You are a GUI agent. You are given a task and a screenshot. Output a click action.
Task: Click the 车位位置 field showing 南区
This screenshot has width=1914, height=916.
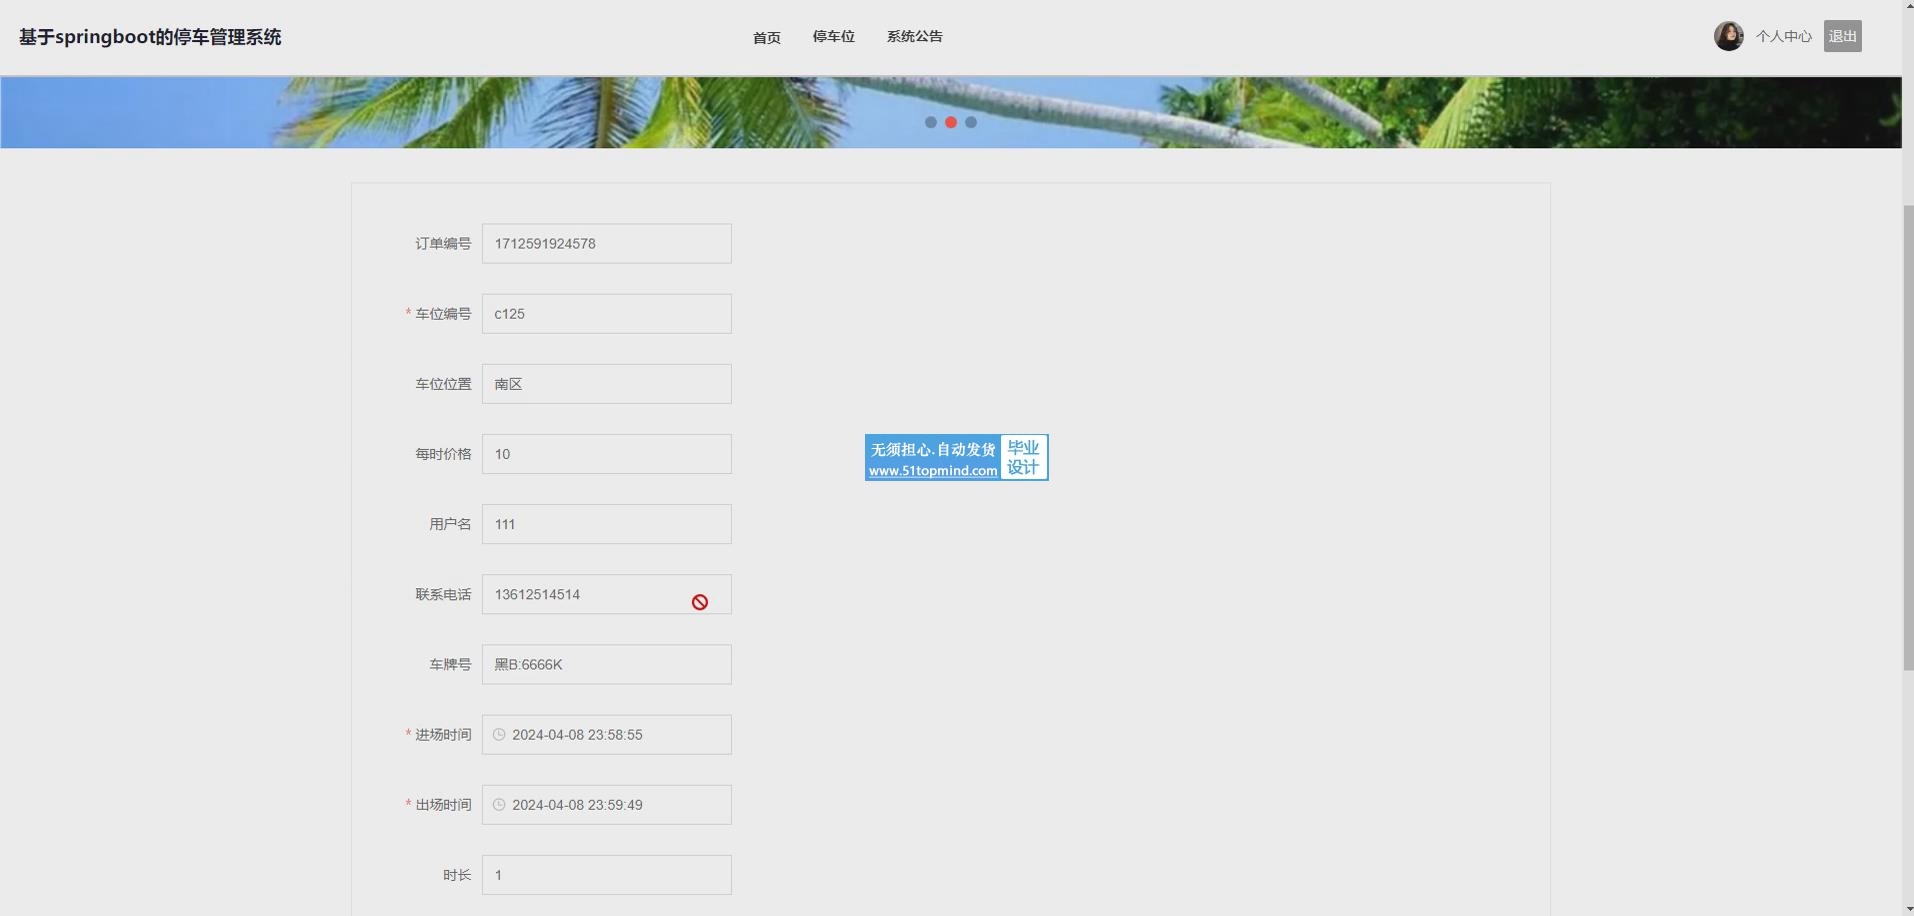(x=606, y=384)
